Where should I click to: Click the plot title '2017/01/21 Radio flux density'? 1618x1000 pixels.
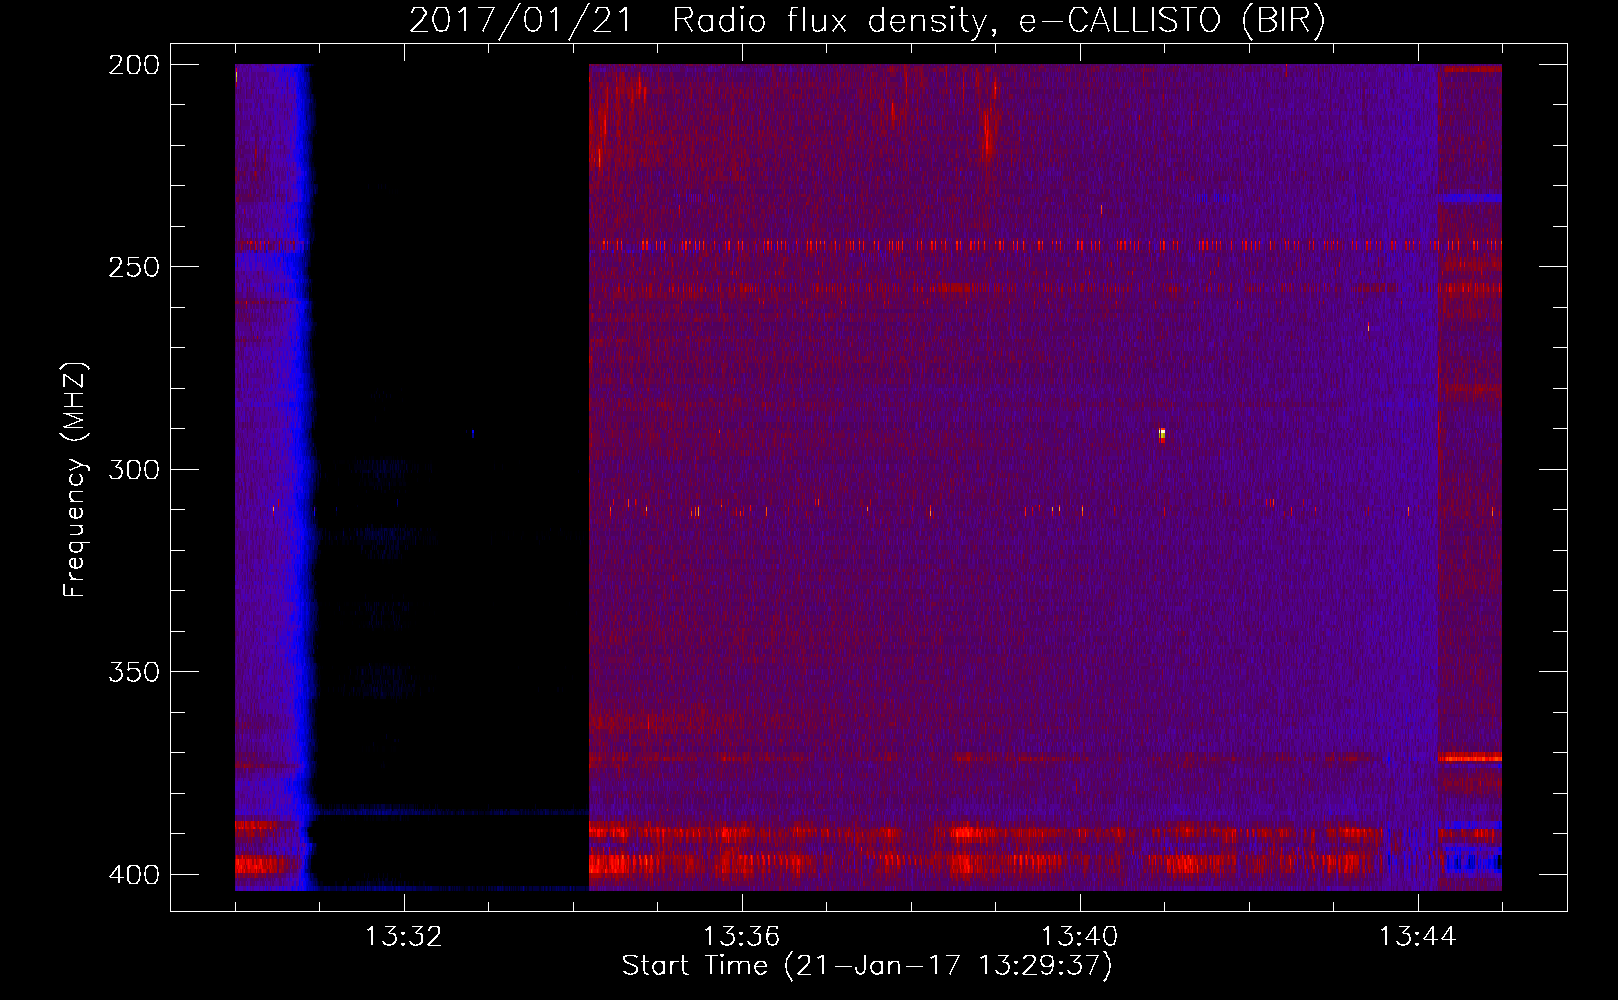[x=867, y=20]
